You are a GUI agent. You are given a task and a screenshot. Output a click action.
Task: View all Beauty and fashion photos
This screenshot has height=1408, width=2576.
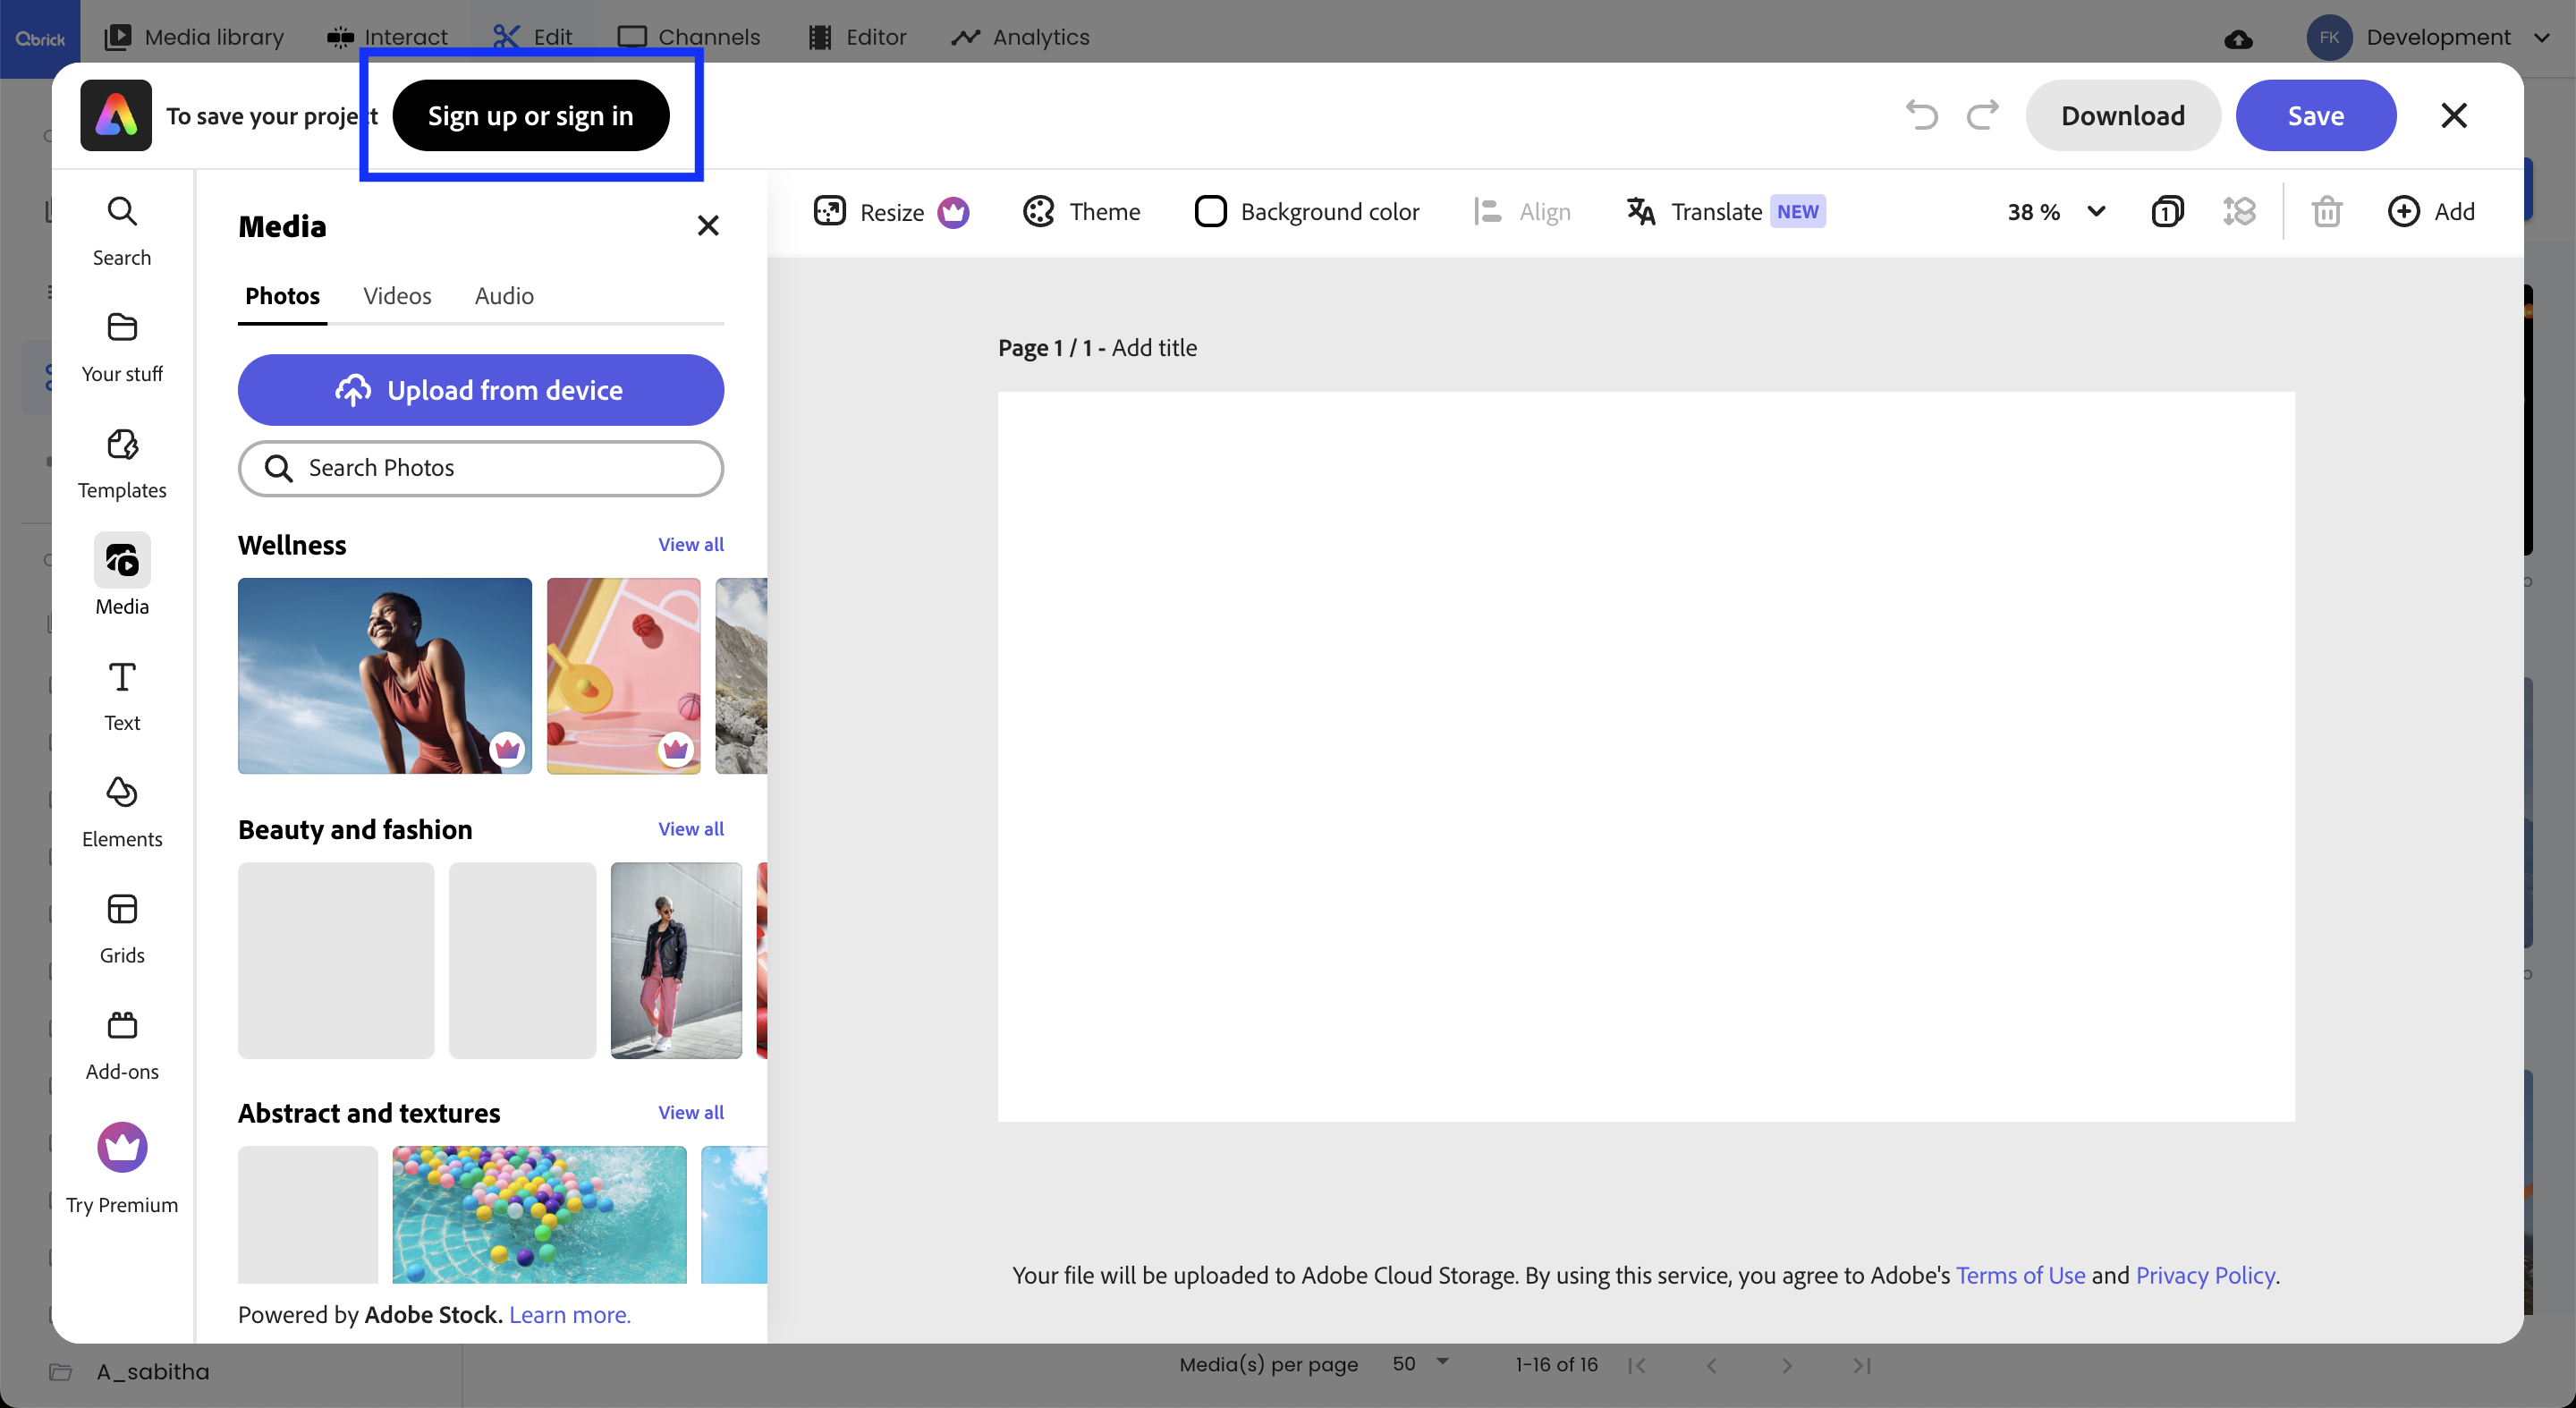click(691, 828)
